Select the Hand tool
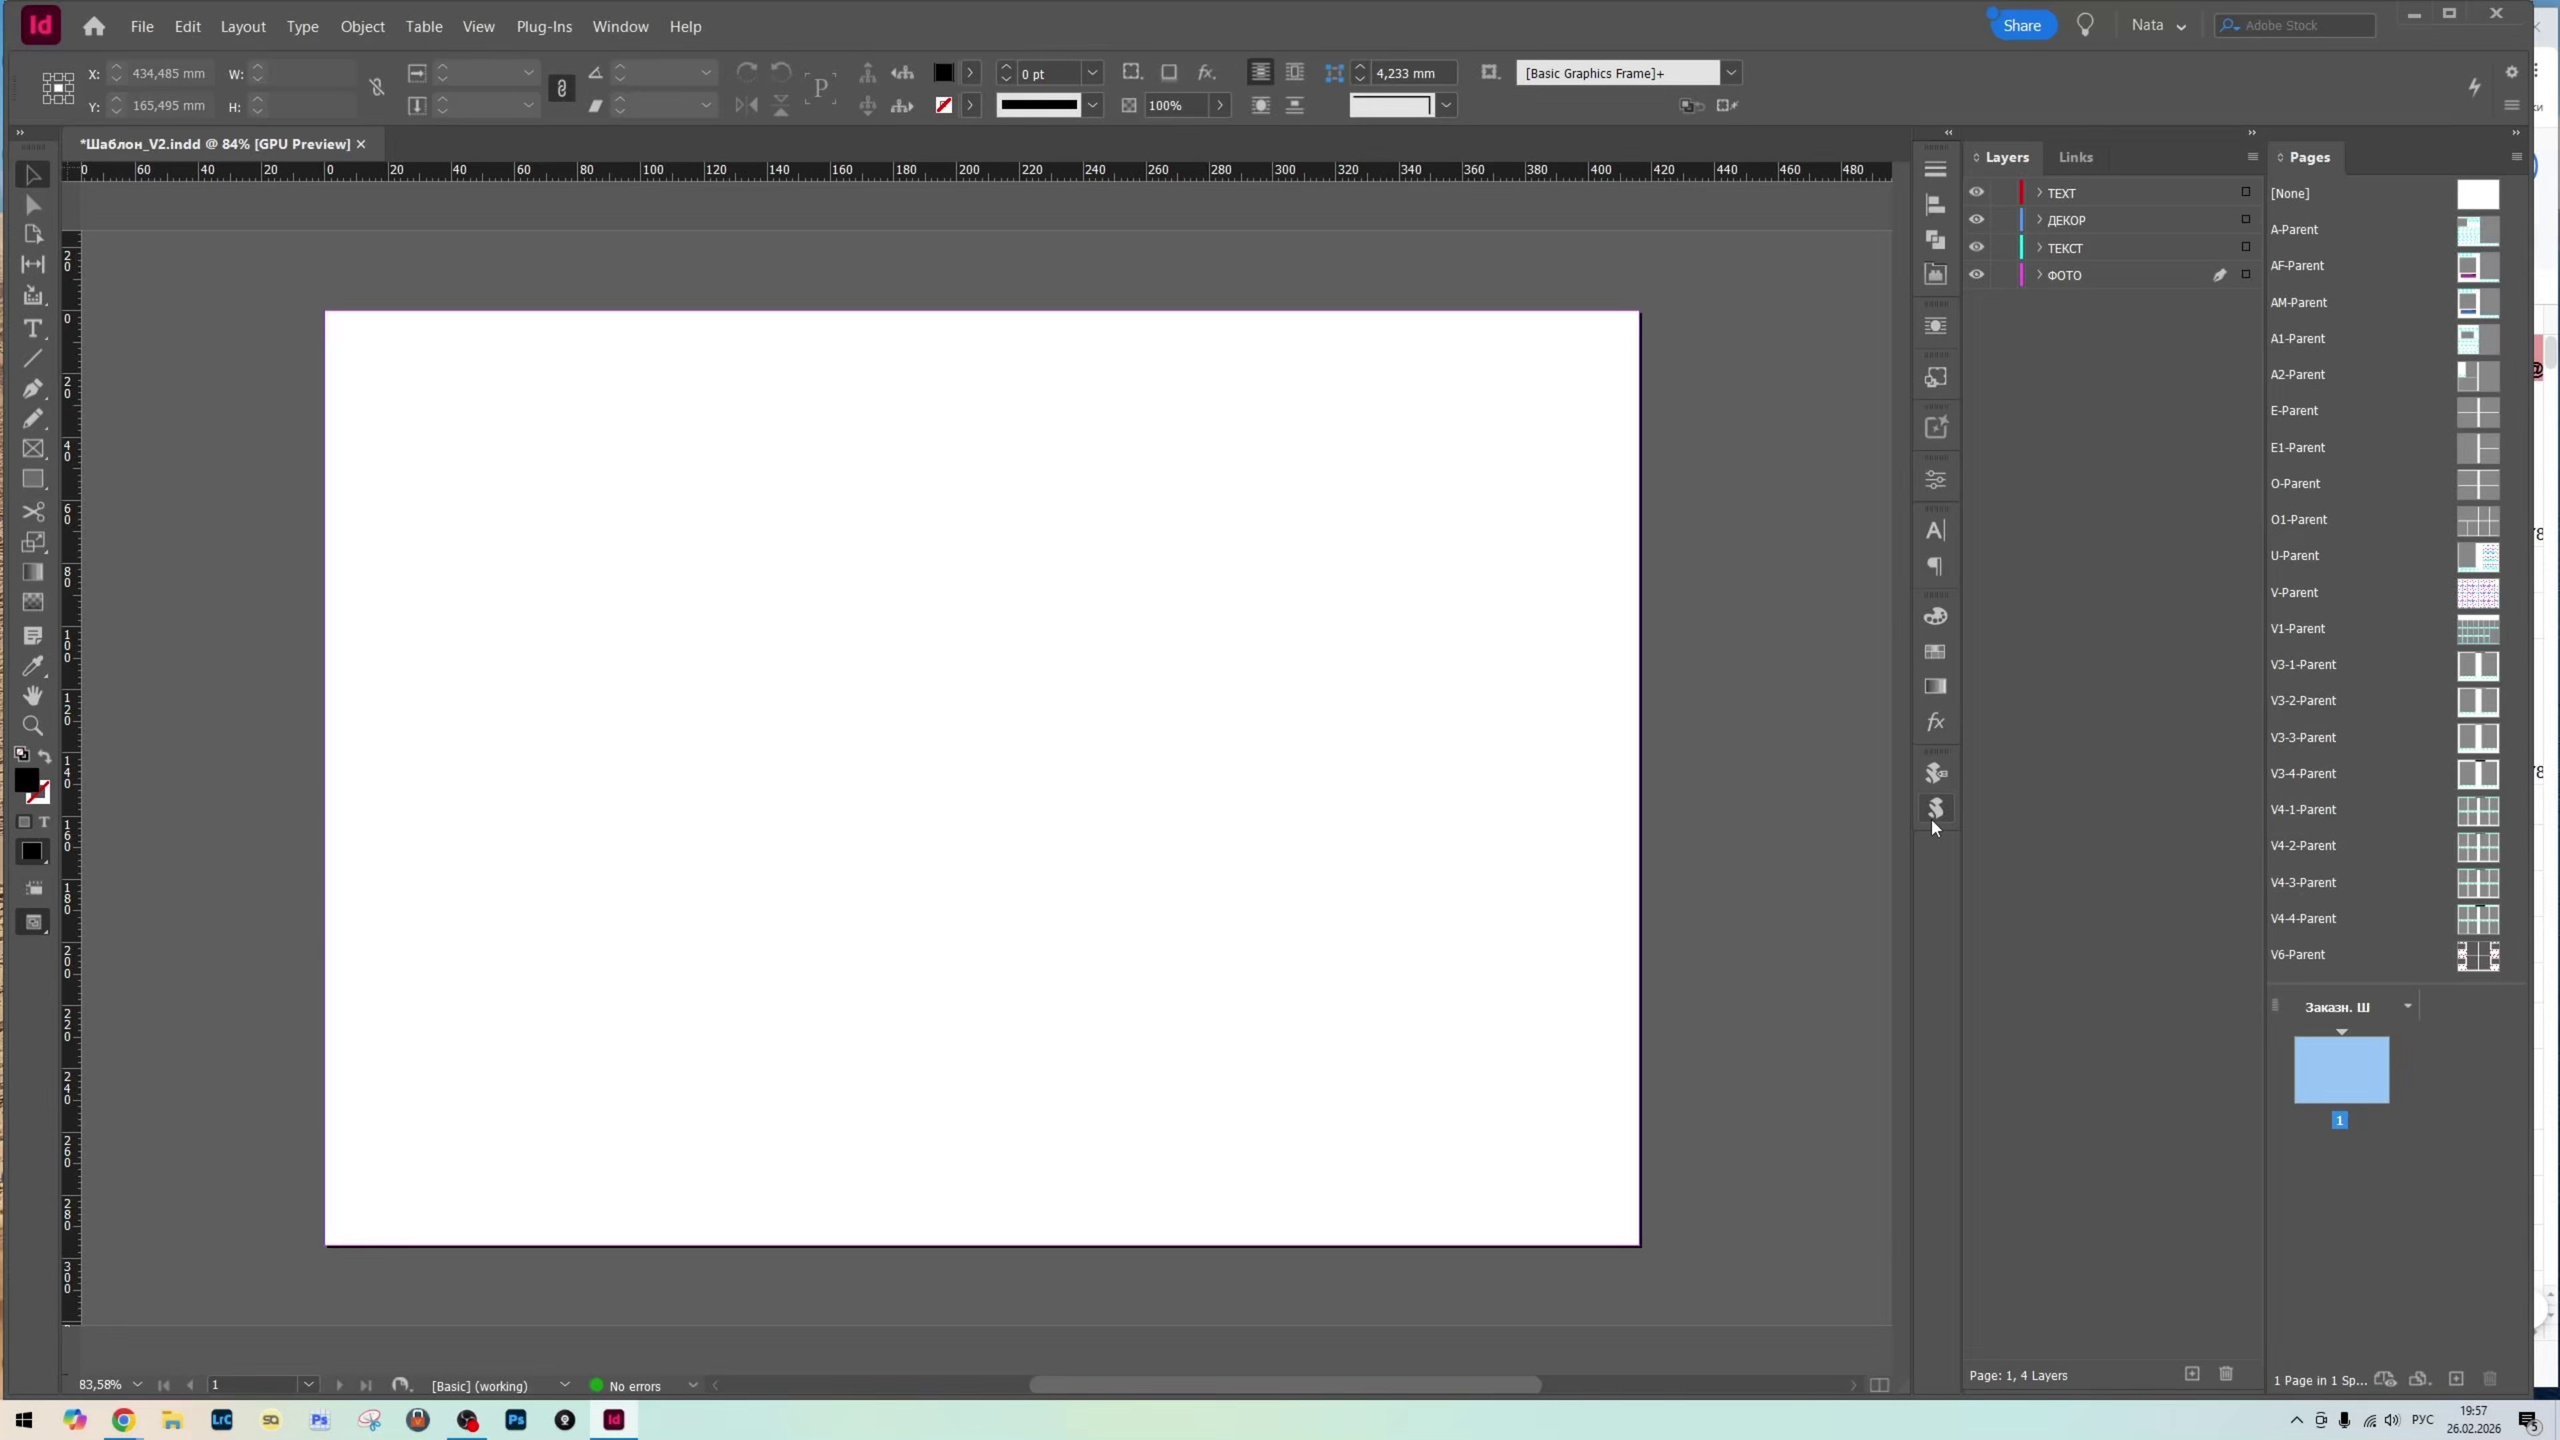 coord(33,696)
